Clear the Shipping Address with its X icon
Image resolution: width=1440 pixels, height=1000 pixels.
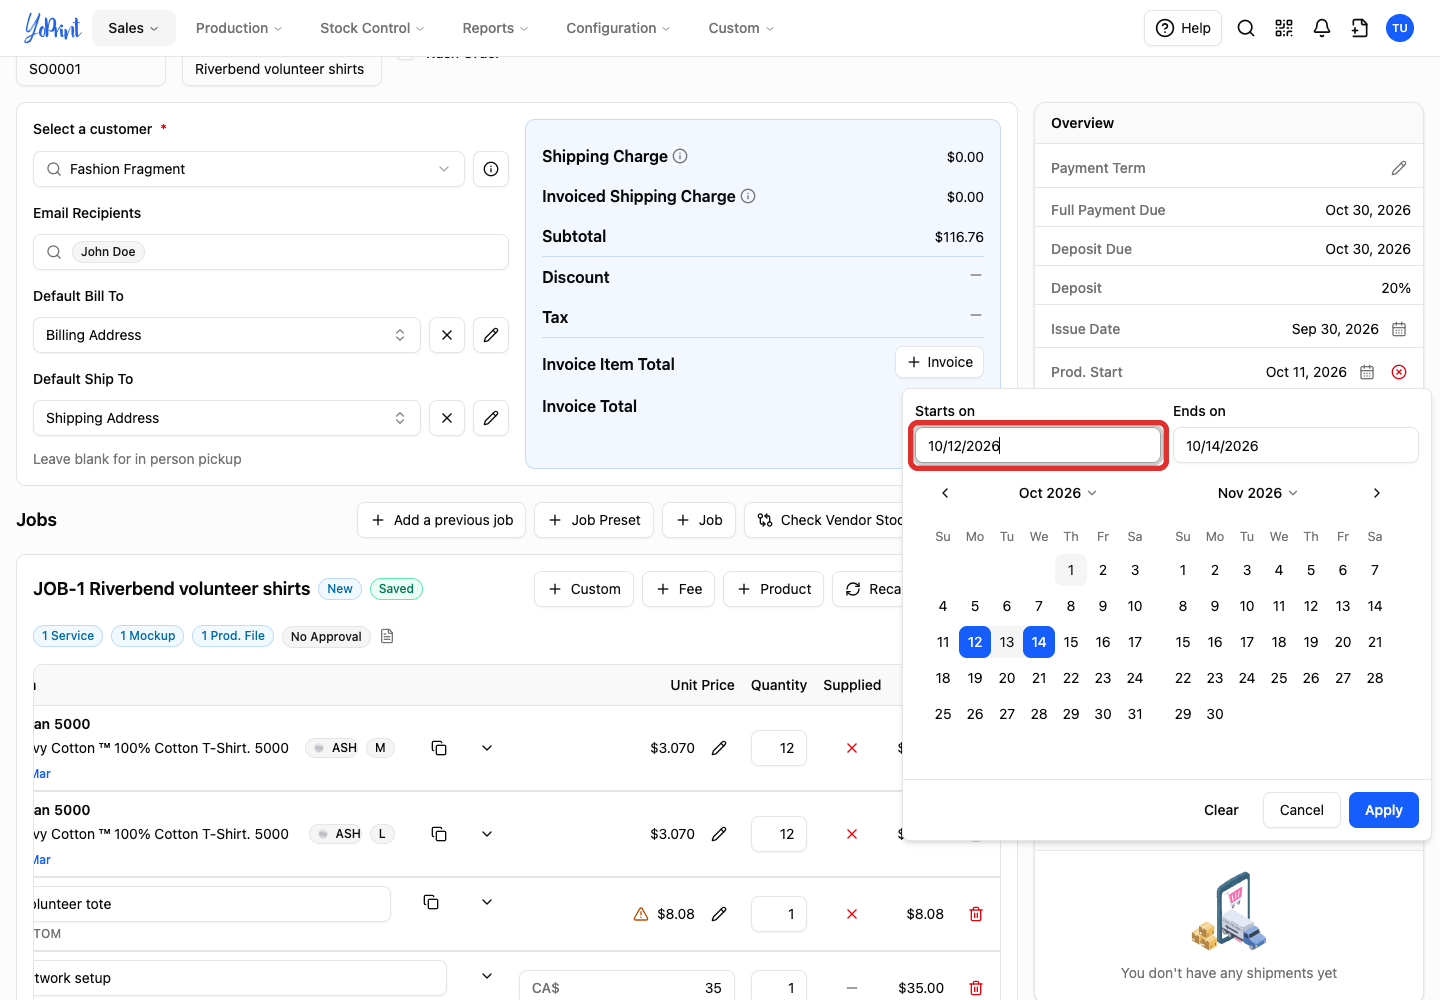click(447, 418)
